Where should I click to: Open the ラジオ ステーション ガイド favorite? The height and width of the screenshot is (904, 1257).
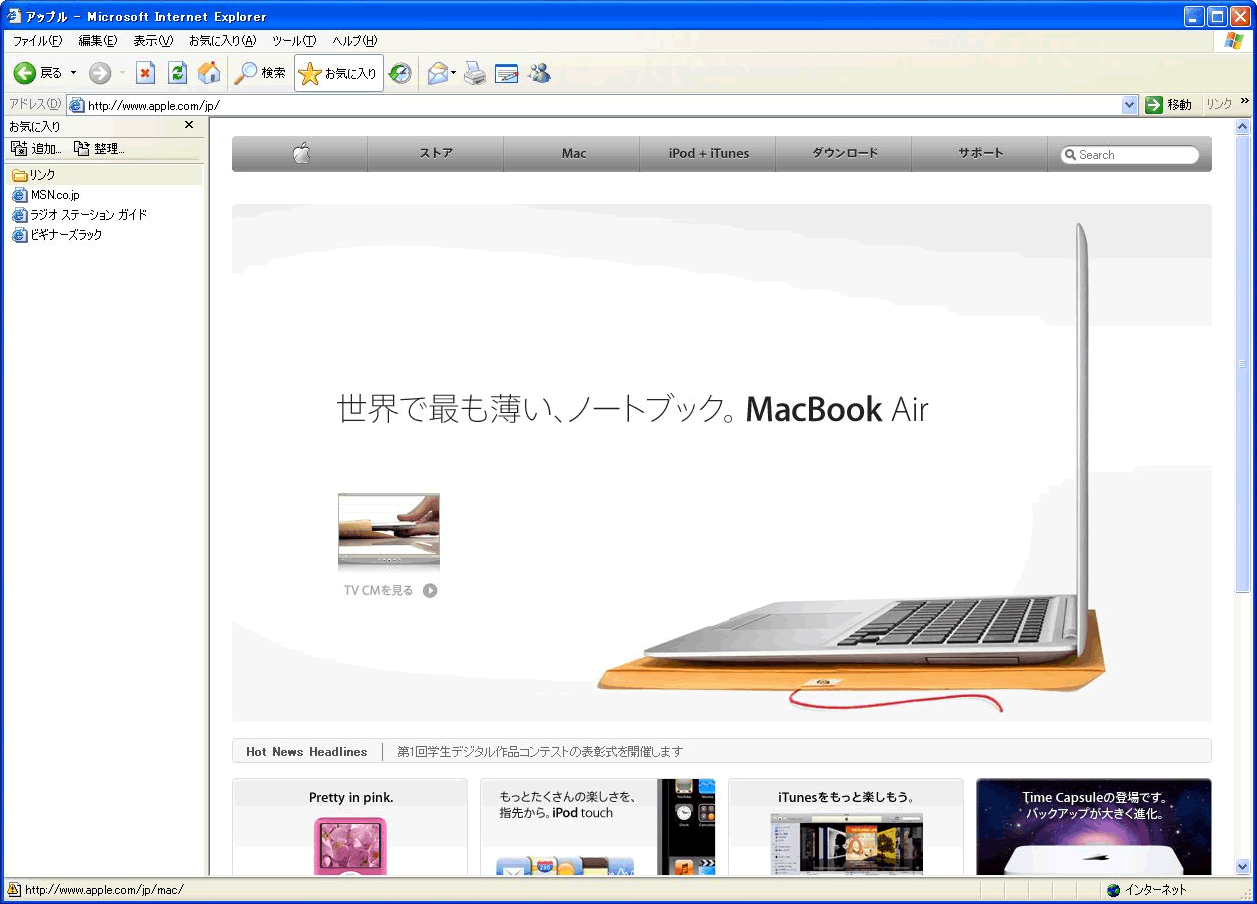pos(79,215)
